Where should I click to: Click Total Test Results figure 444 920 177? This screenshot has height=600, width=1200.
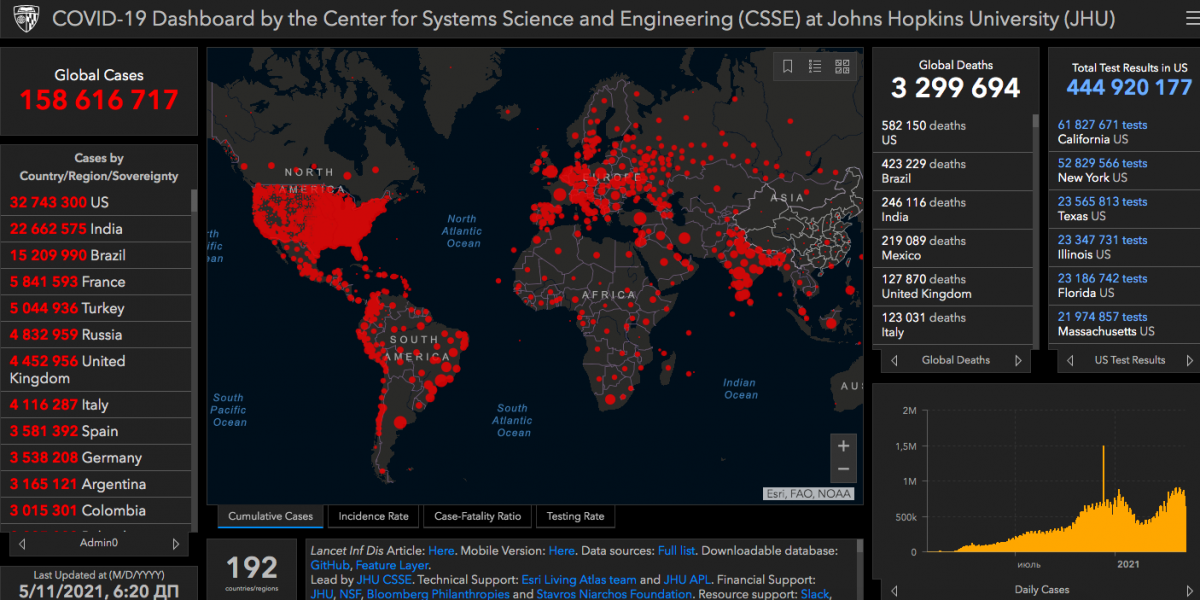point(1129,87)
